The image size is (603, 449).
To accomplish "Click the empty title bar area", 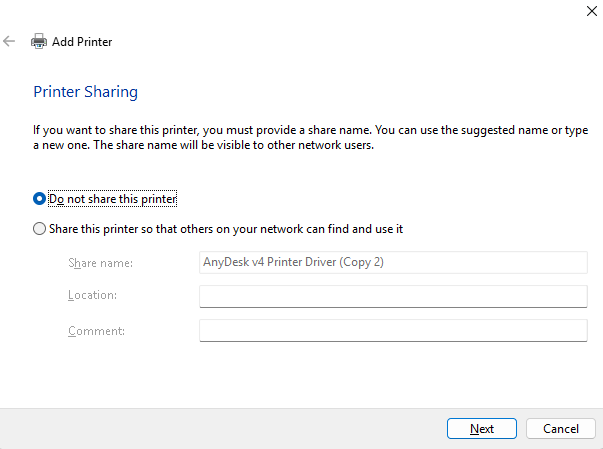I will (x=300, y=12).
